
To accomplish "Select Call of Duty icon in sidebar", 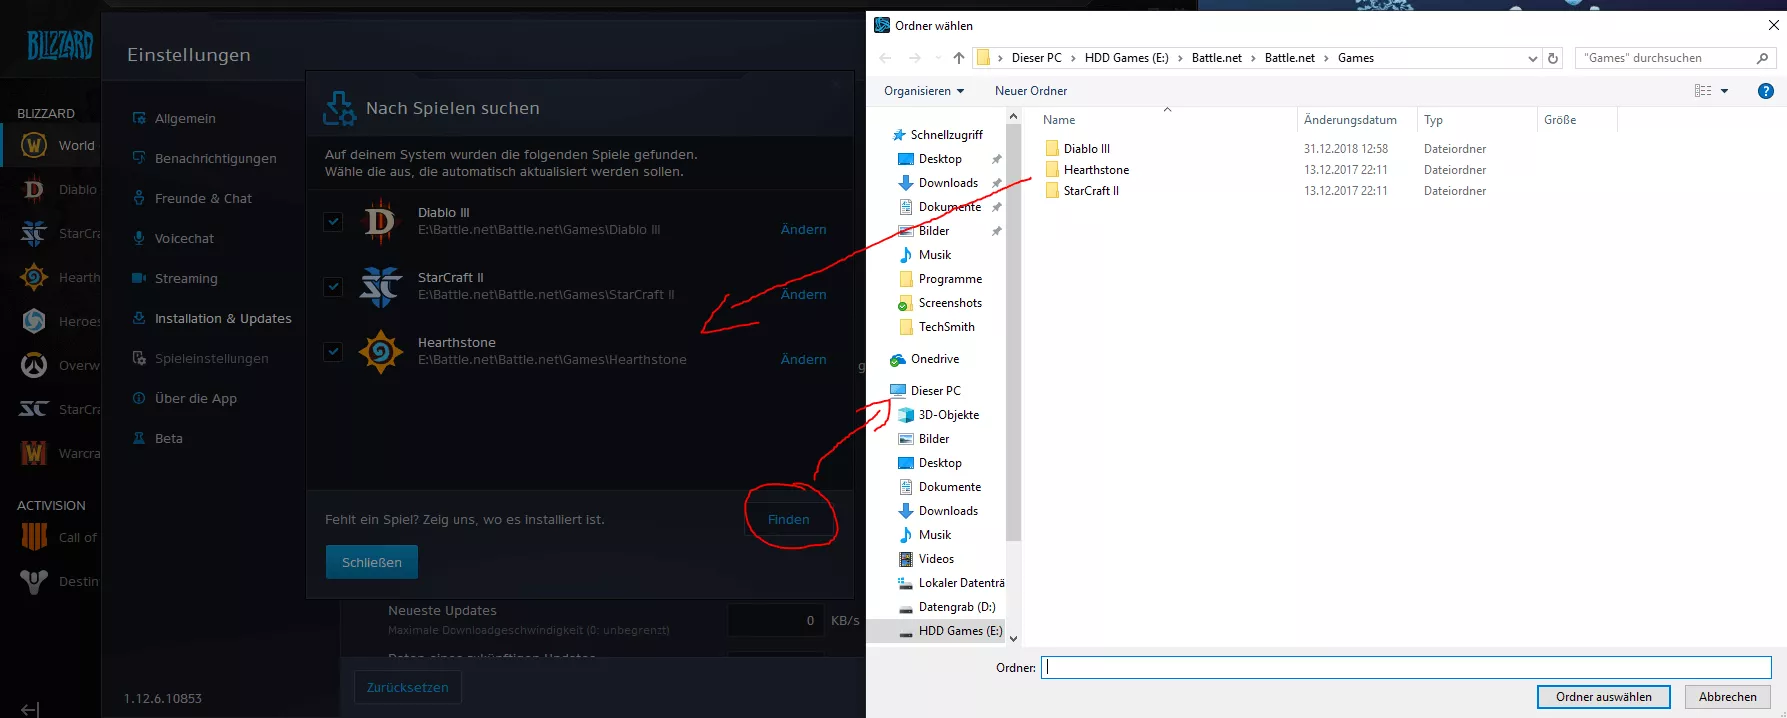I will point(34,537).
